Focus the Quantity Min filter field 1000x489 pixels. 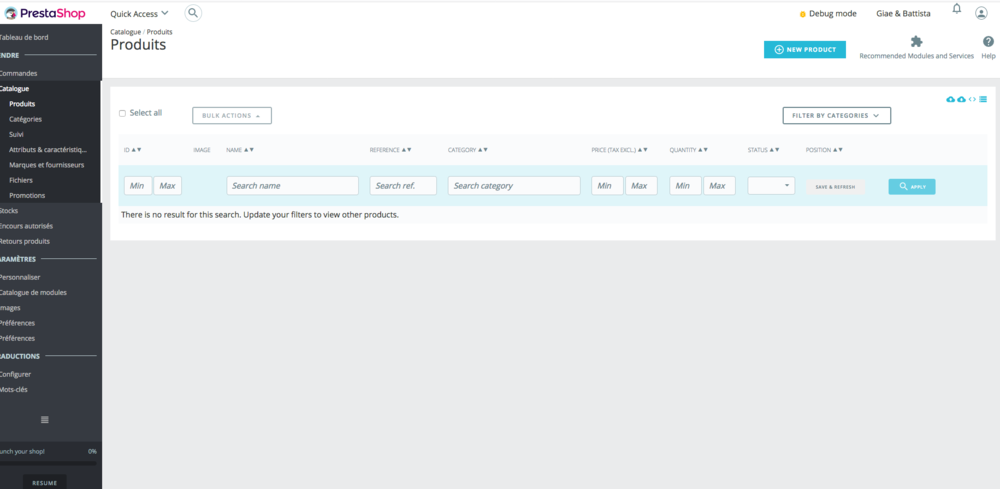686,186
